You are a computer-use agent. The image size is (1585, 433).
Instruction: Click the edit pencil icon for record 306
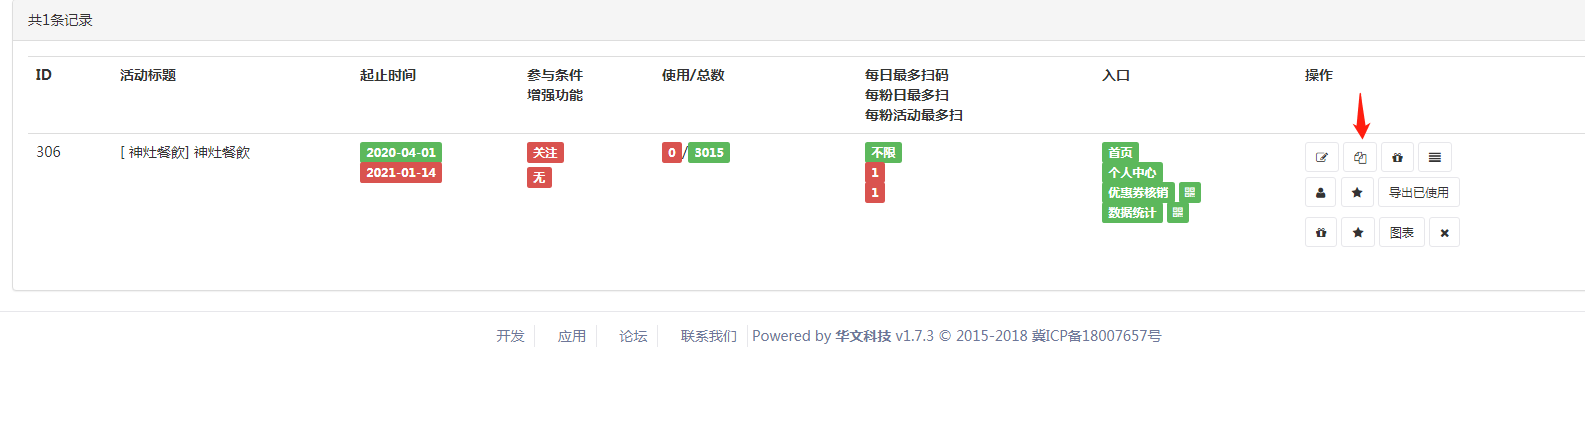click(1321, 157)
